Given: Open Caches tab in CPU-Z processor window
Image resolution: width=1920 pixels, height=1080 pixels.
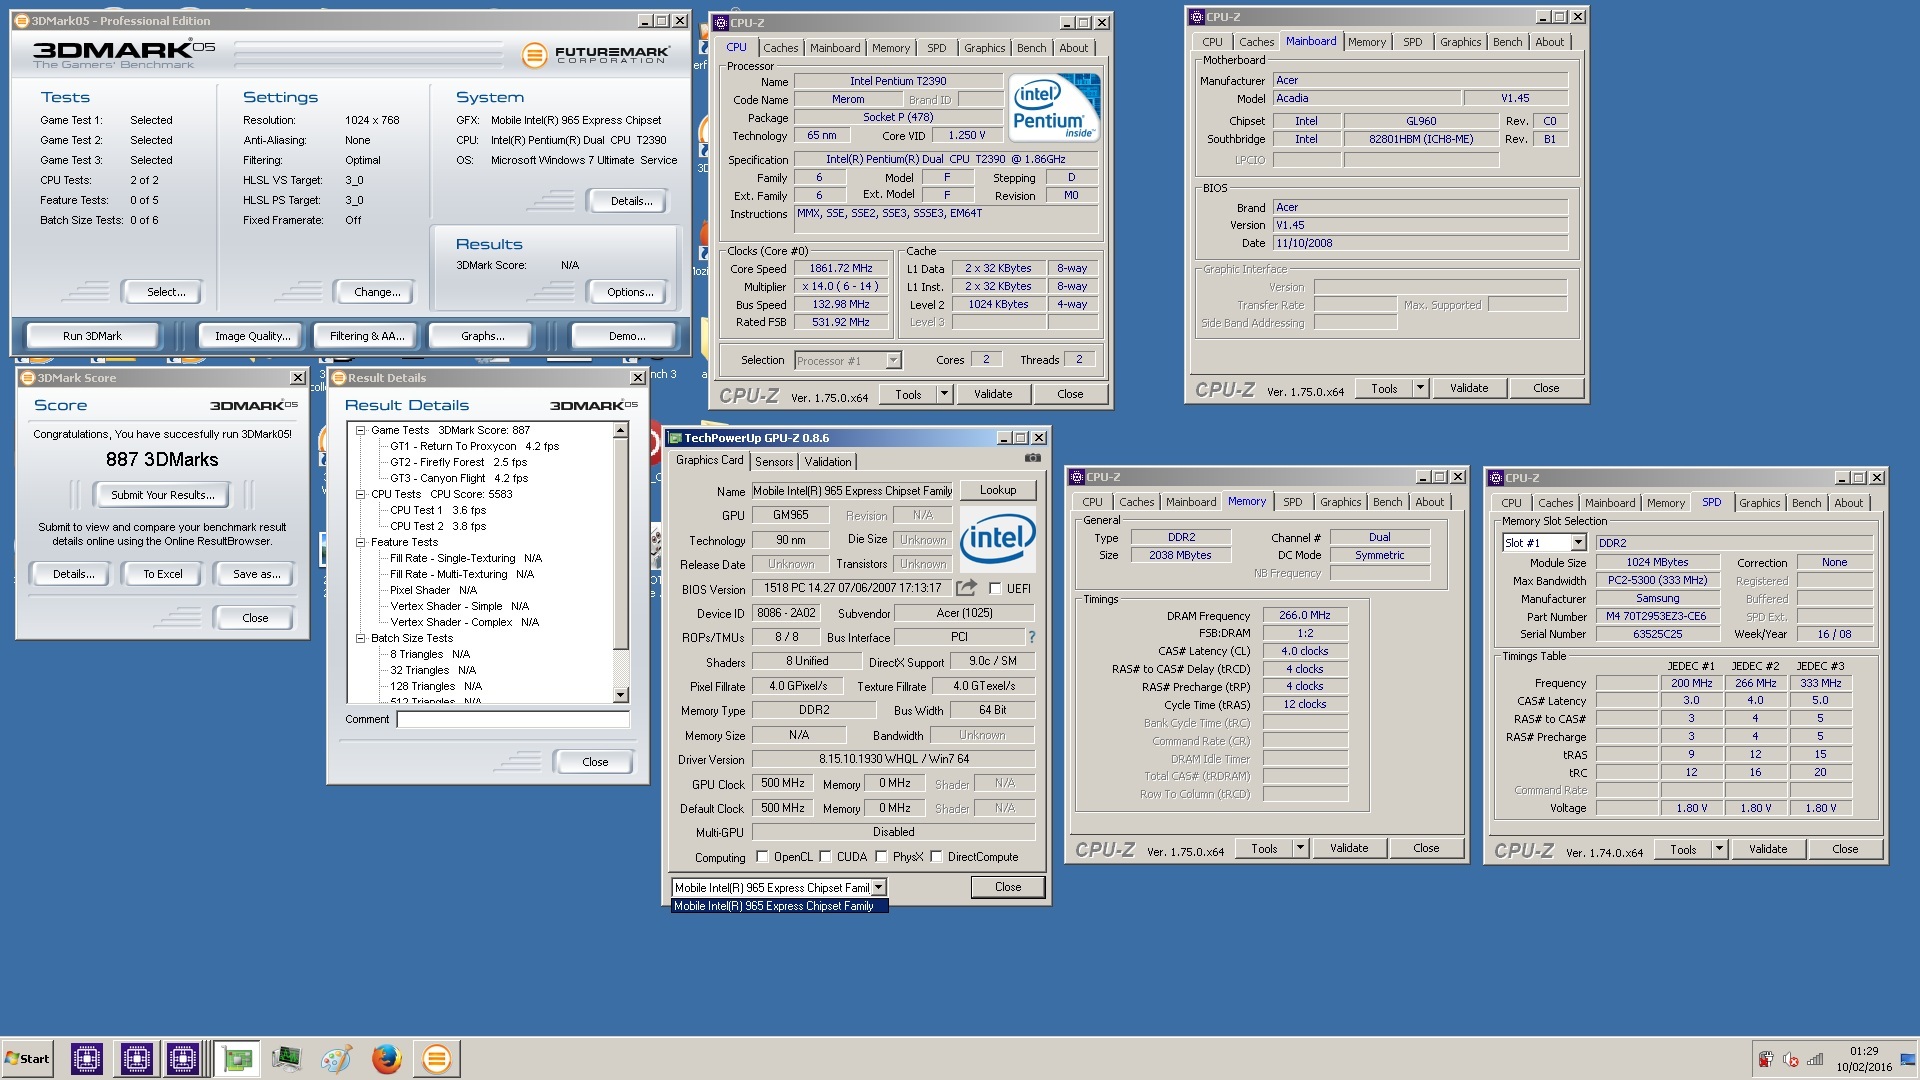Looking at the screenshot, I should coord(781,48).
